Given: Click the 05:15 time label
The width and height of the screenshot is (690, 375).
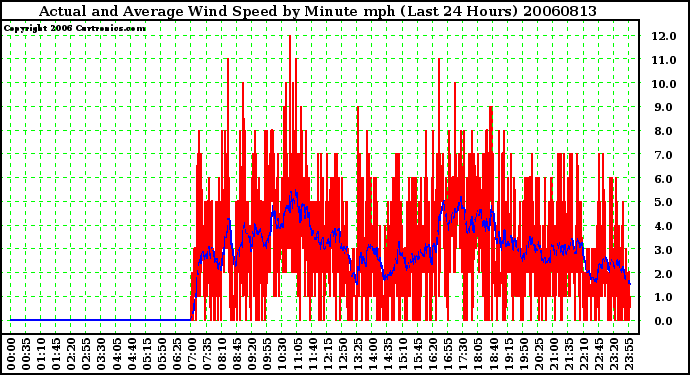Looking at the screenshot, I should point(146,354).
